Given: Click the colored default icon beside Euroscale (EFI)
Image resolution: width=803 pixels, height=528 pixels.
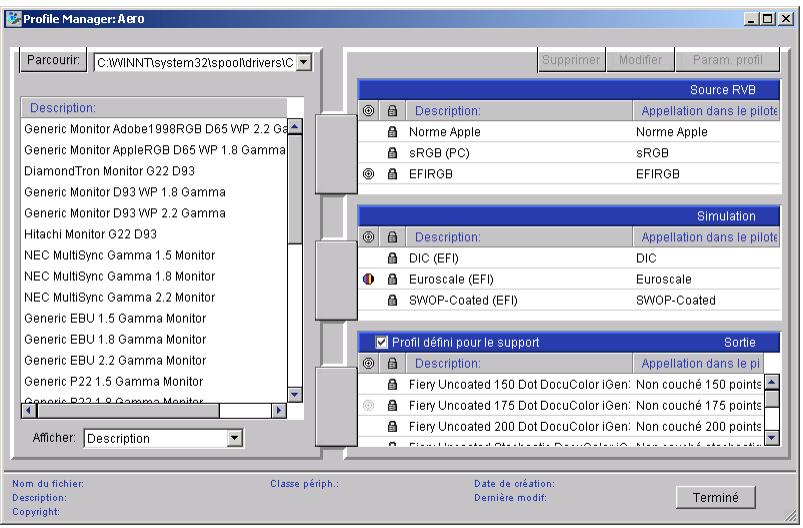Looking at the screenshot, I should (x=368, y=279).
